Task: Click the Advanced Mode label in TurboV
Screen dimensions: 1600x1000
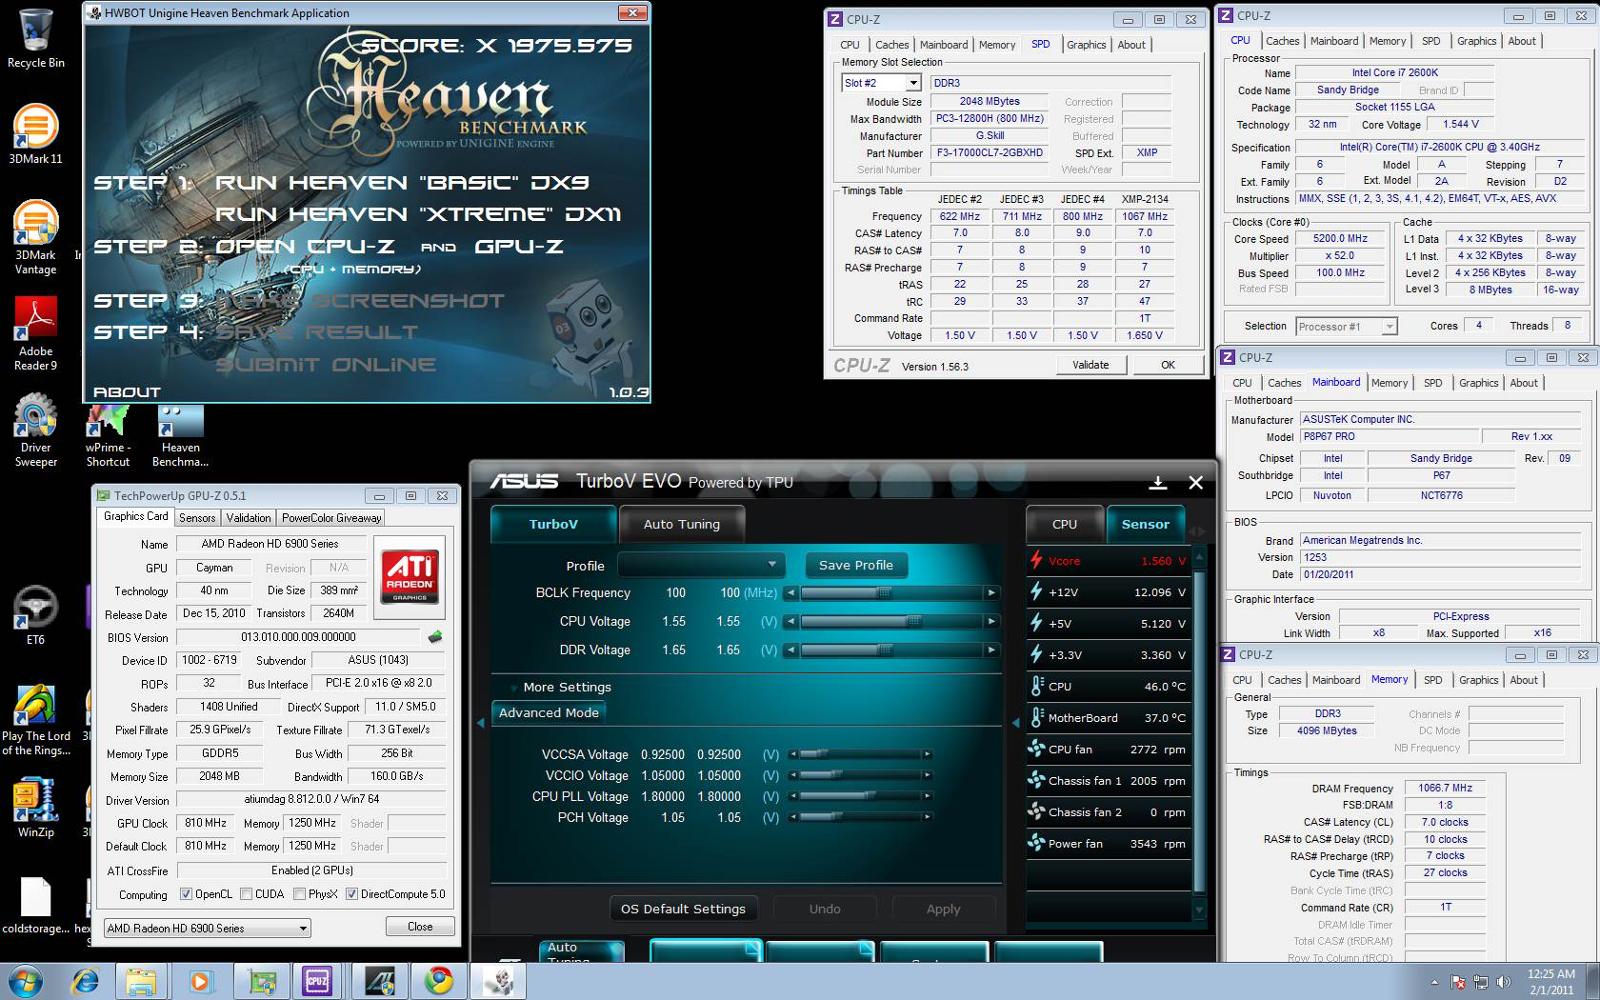Action: pos(549,713)
